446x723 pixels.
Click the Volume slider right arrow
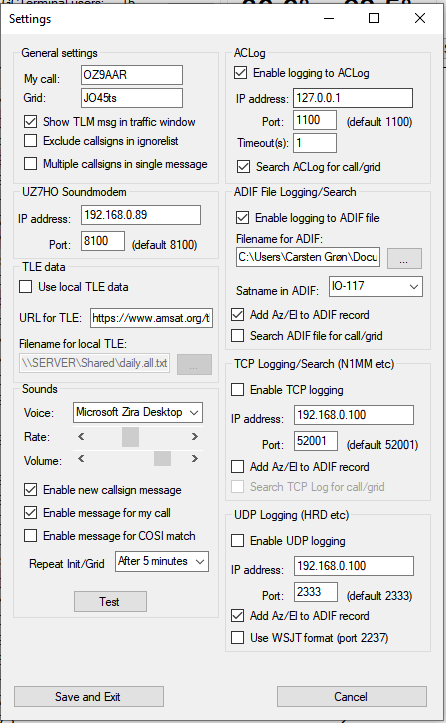coord(195,458)
